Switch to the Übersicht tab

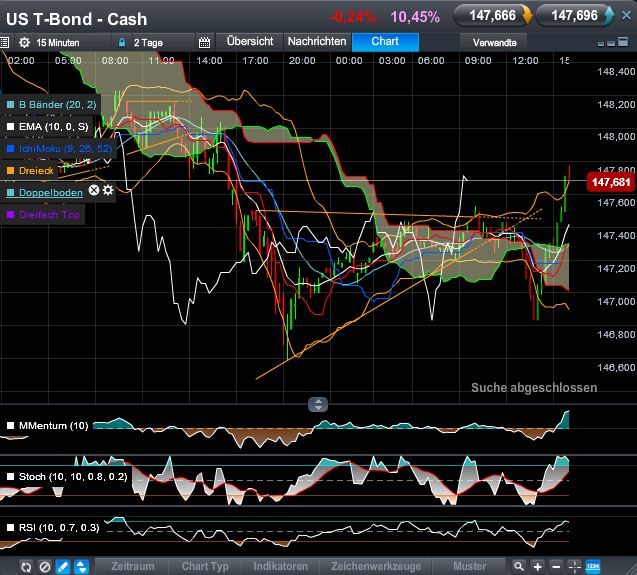coord(250,41)
